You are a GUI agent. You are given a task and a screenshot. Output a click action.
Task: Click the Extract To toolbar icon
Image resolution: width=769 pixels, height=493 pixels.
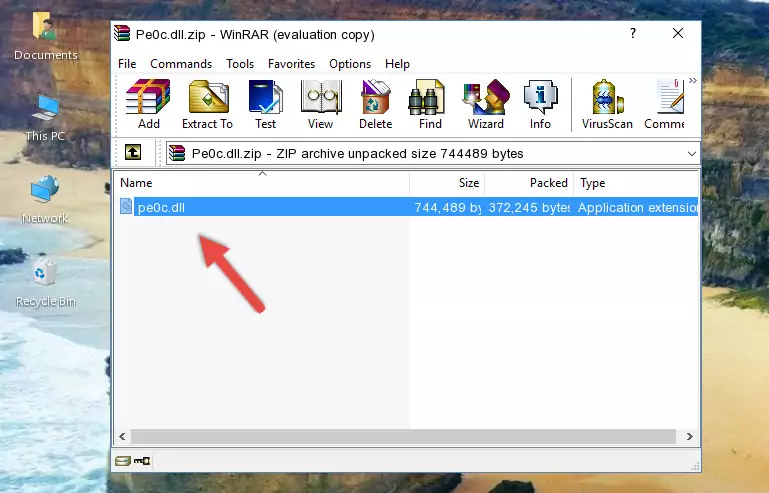pos(207,104)
